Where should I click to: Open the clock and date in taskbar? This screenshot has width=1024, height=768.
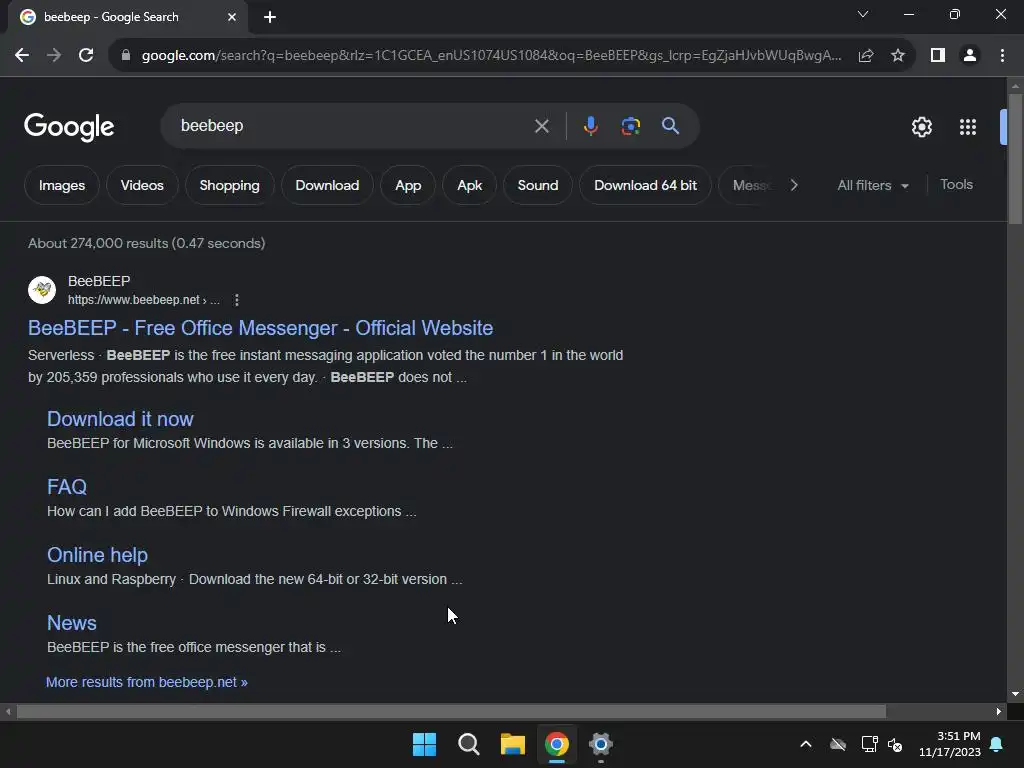click(950, 744)
